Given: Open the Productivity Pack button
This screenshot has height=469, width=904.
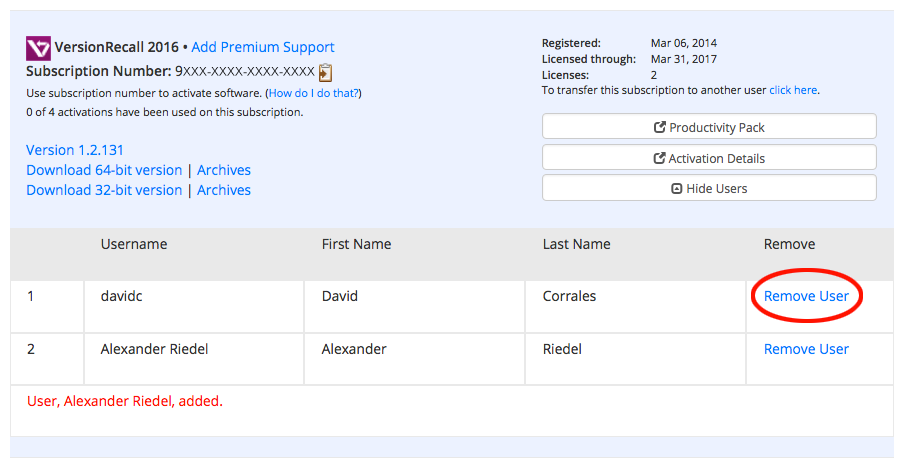Looking at the screenshot, I should pos(709,126).
